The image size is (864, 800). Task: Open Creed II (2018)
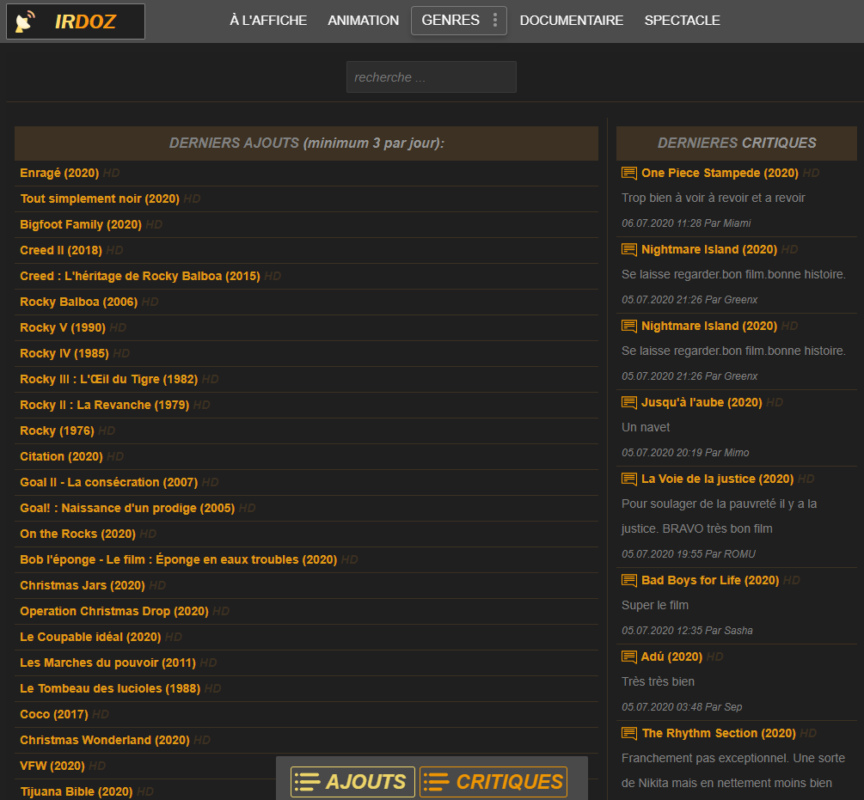pyautogui.click(x=61, y=250)
